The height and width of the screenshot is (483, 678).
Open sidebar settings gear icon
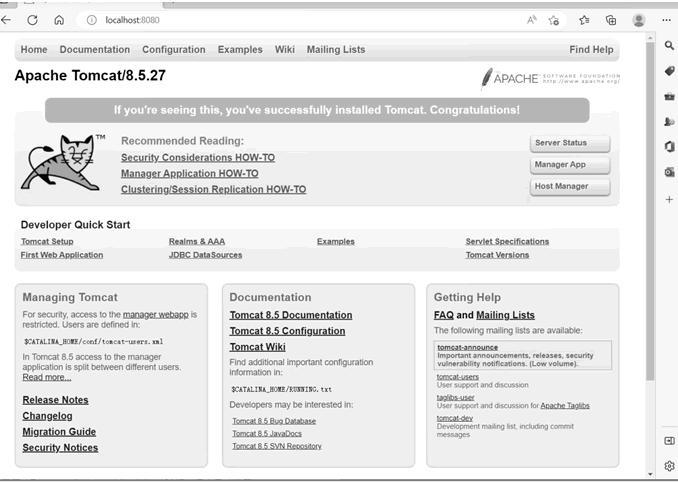pos(669,466)
